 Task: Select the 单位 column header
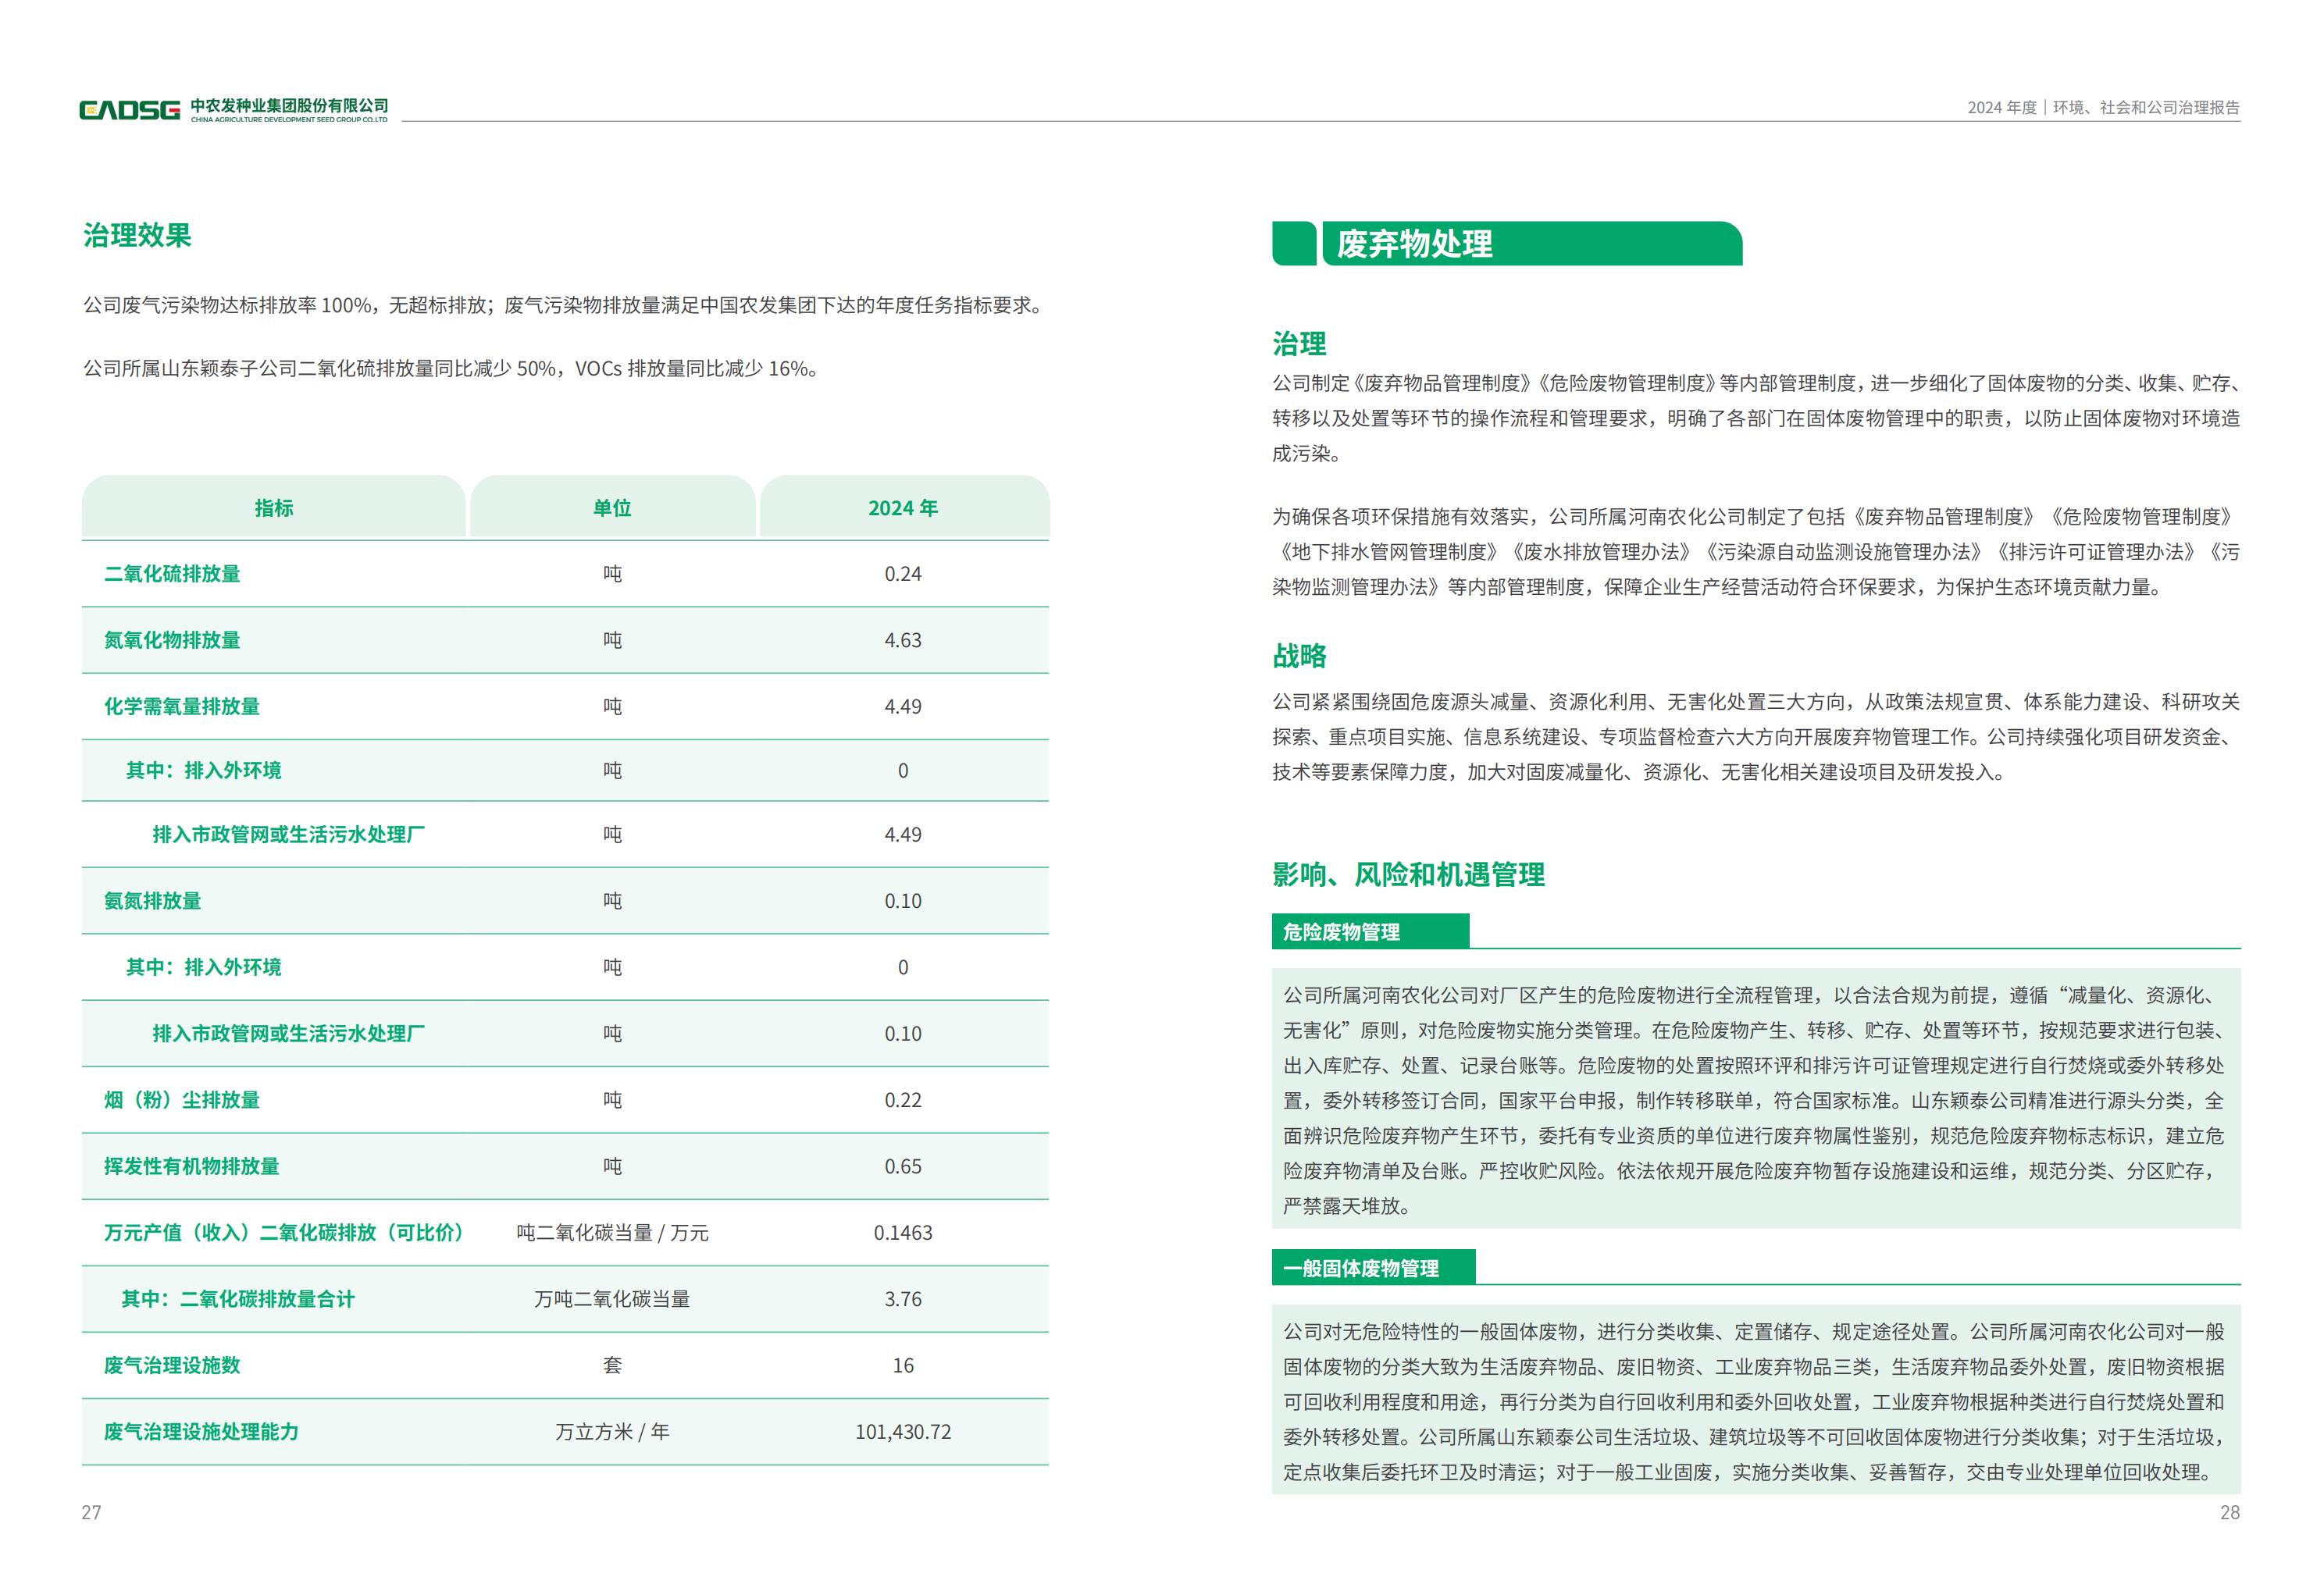click(612, 508)
